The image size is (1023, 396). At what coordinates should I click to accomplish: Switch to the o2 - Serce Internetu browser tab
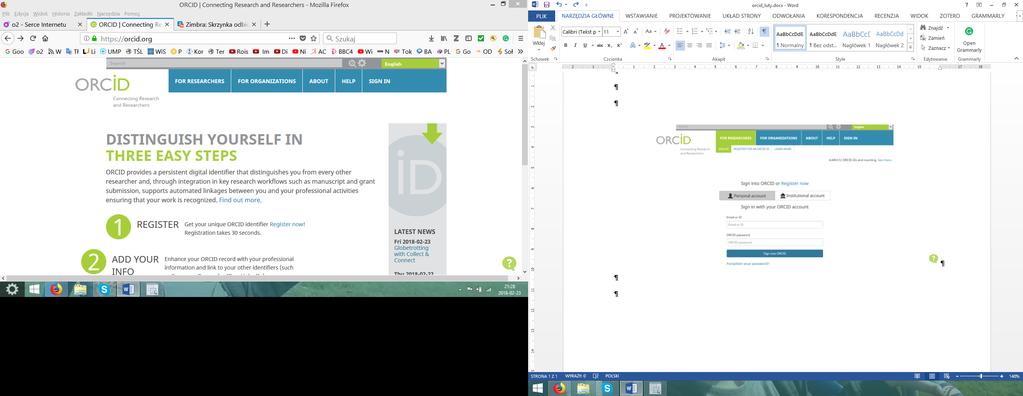(42, 24)
